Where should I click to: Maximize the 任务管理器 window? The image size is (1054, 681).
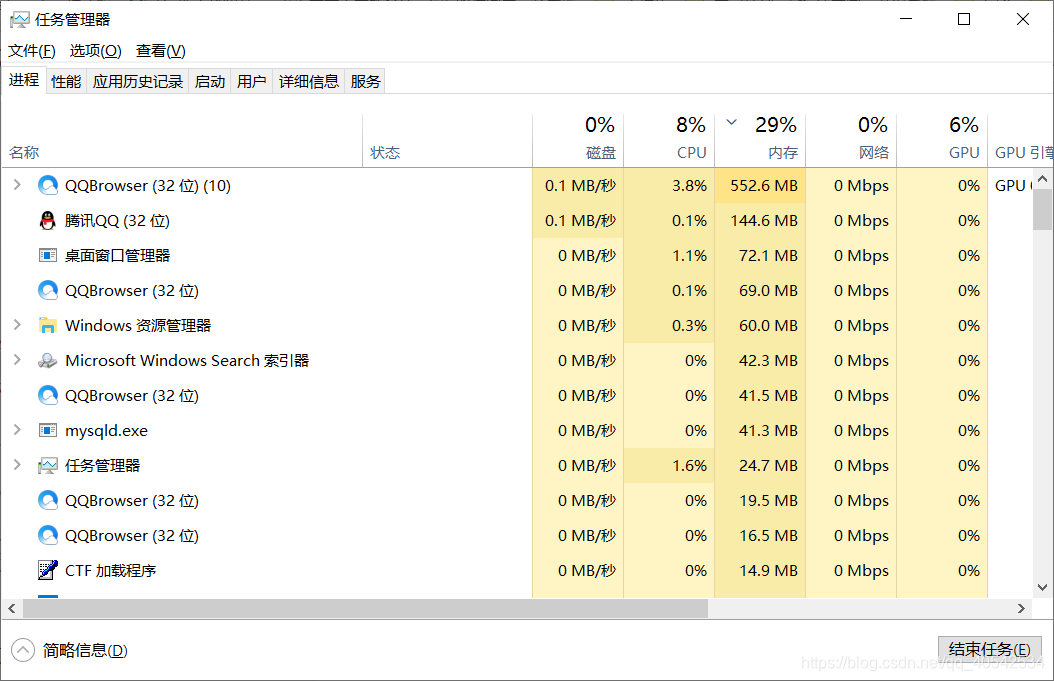pyautogui.click(x=964, y=19)
